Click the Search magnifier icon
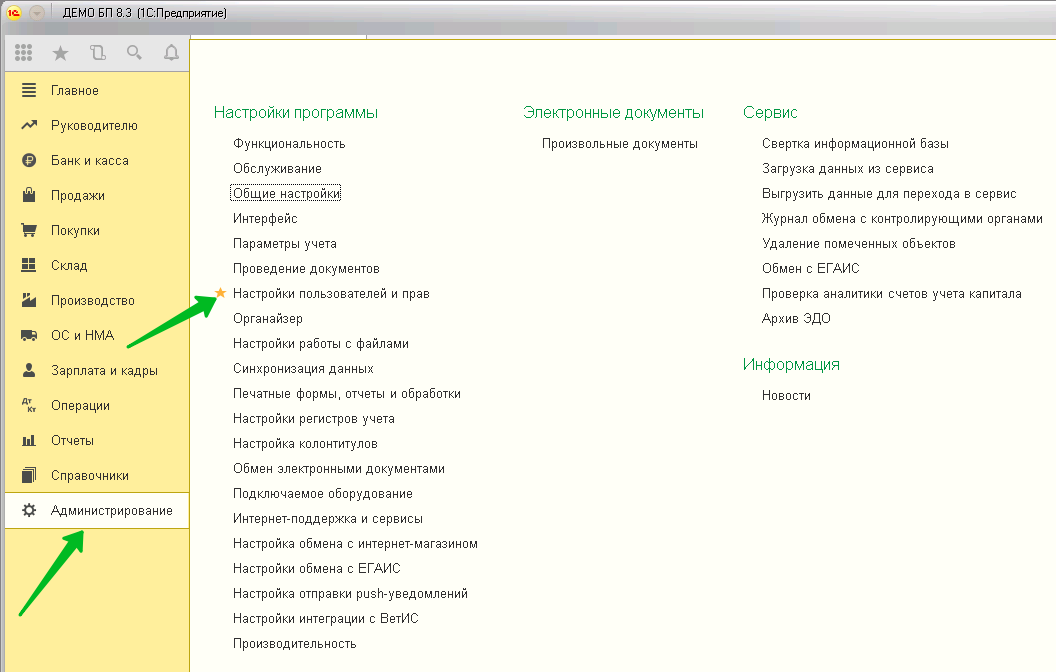The width and height of the screenshot is (1056, 672). [134, 53]
